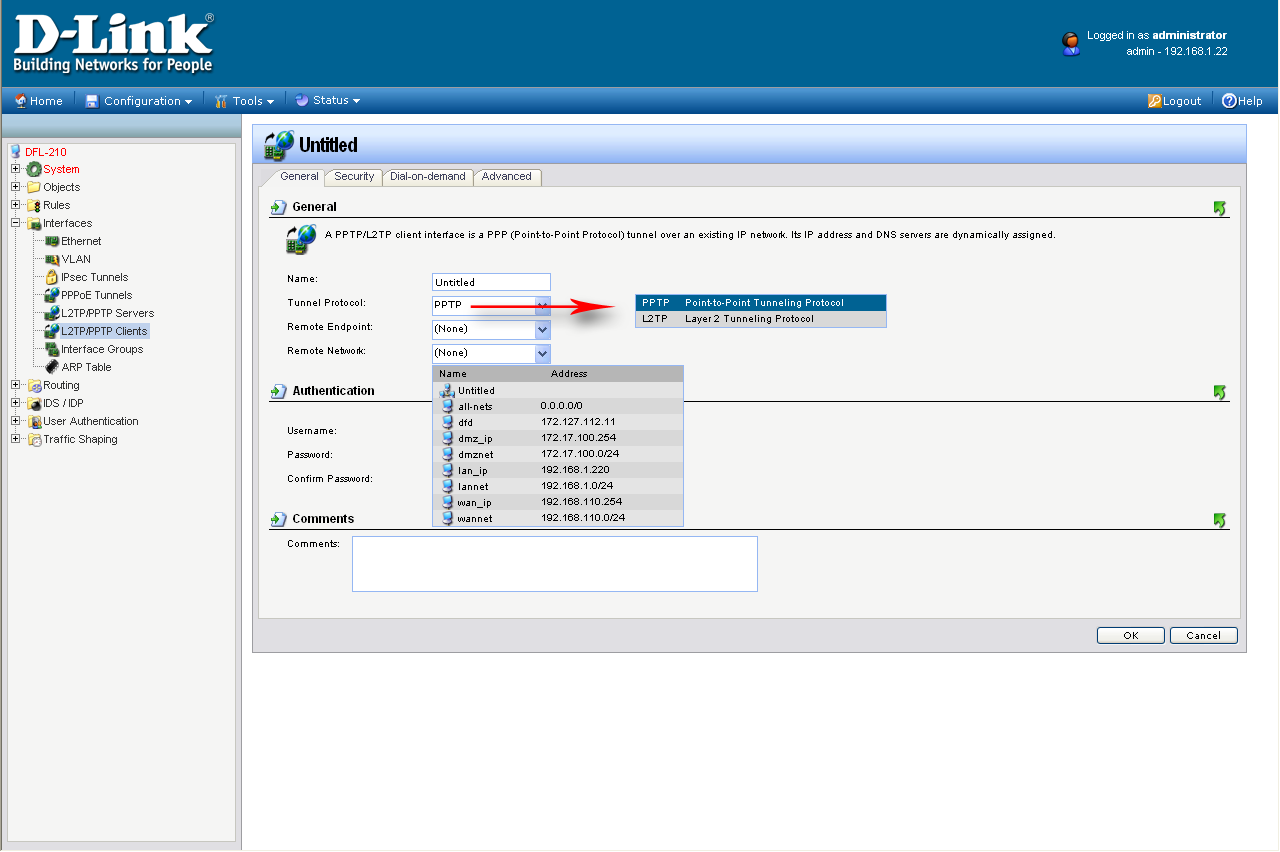Click the Traffic Shaping icon
The width and height of the screenshot is (1280, 852).
[34, 439]
